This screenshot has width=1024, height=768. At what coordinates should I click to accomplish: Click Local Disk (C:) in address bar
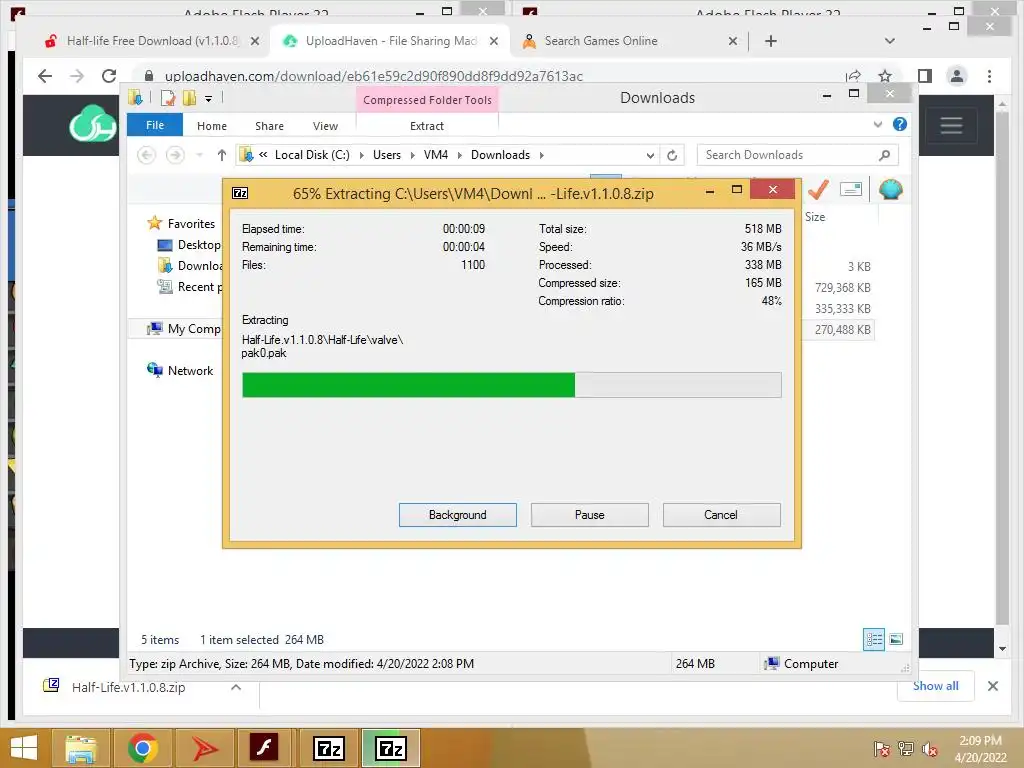click(x=312, y=155)
